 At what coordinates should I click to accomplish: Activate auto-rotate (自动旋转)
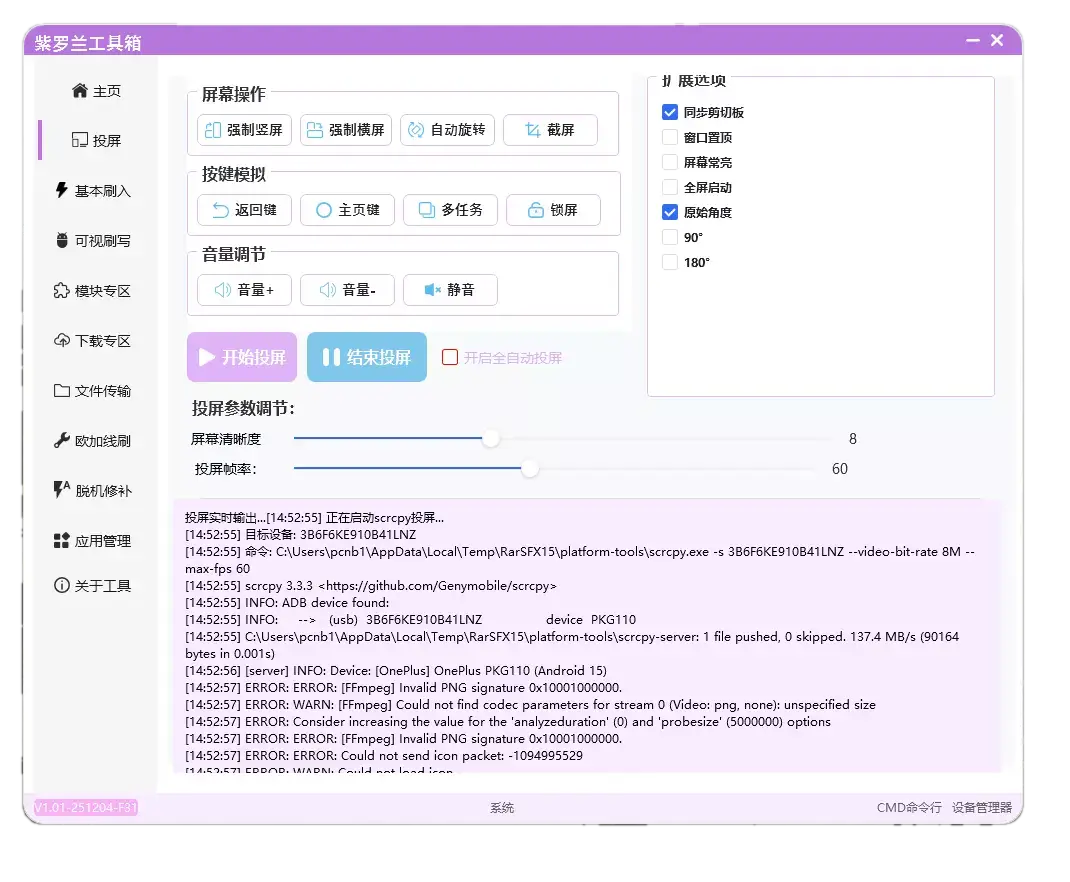point(447,129)
